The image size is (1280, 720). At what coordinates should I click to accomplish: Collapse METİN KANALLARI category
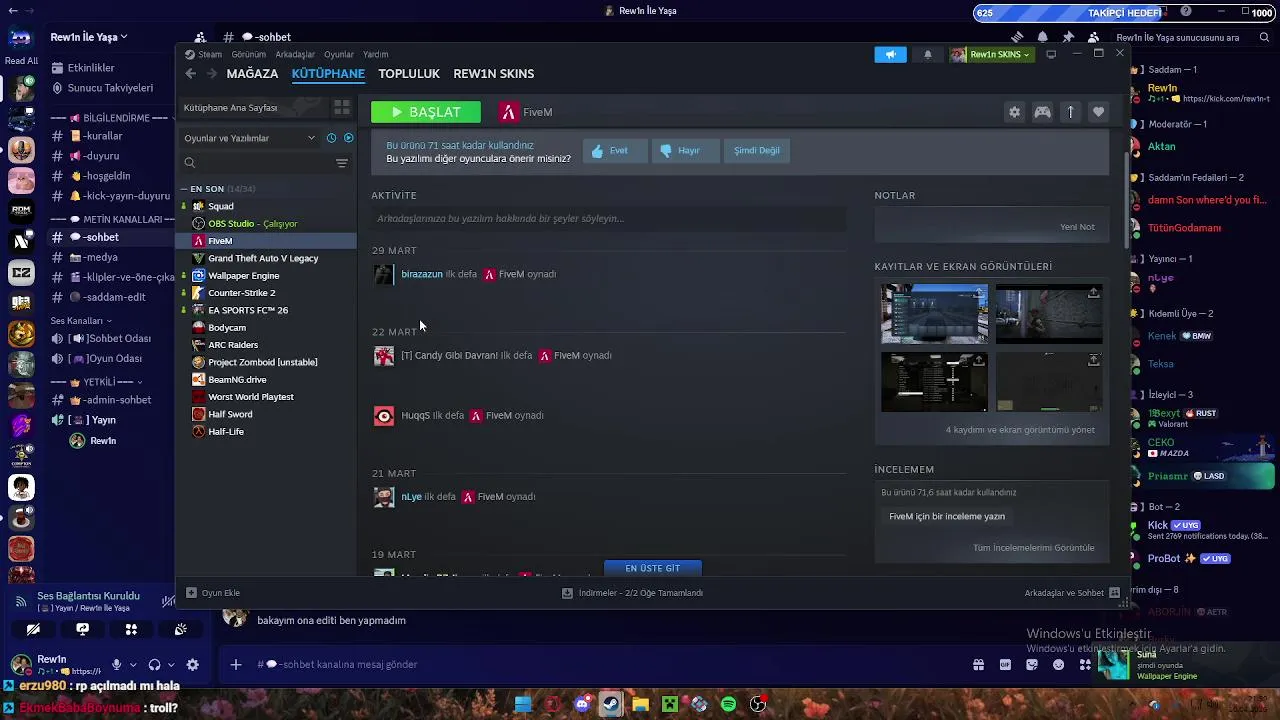(120, 219)
